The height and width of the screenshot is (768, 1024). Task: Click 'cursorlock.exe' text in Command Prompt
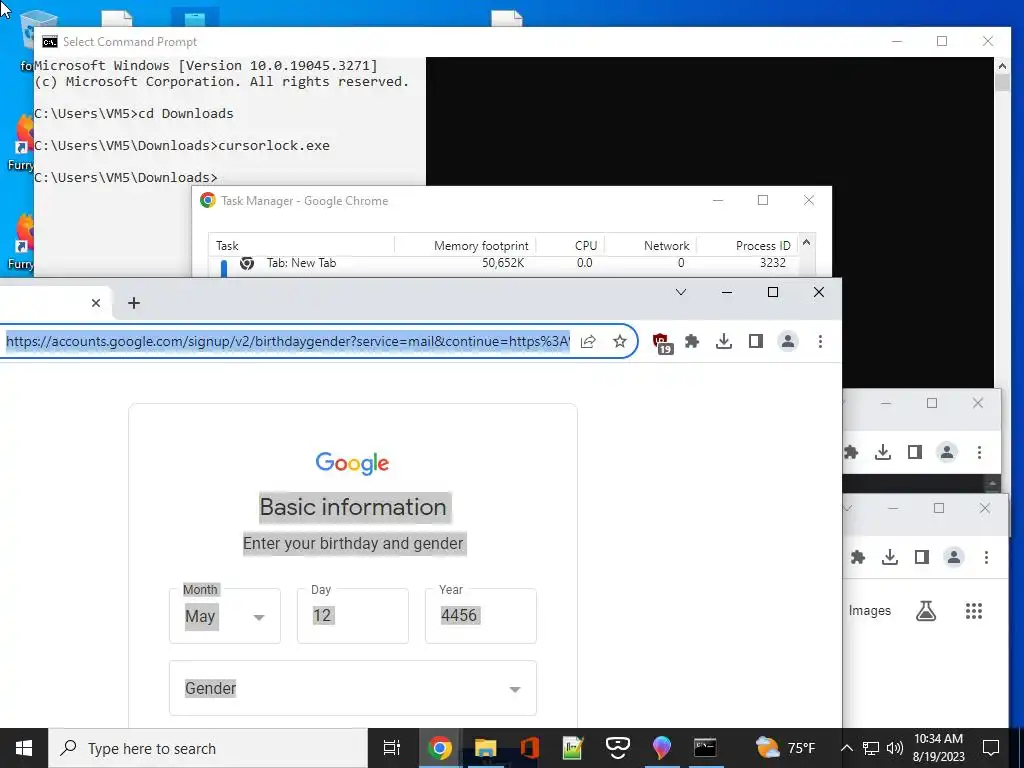click(274, 146)
